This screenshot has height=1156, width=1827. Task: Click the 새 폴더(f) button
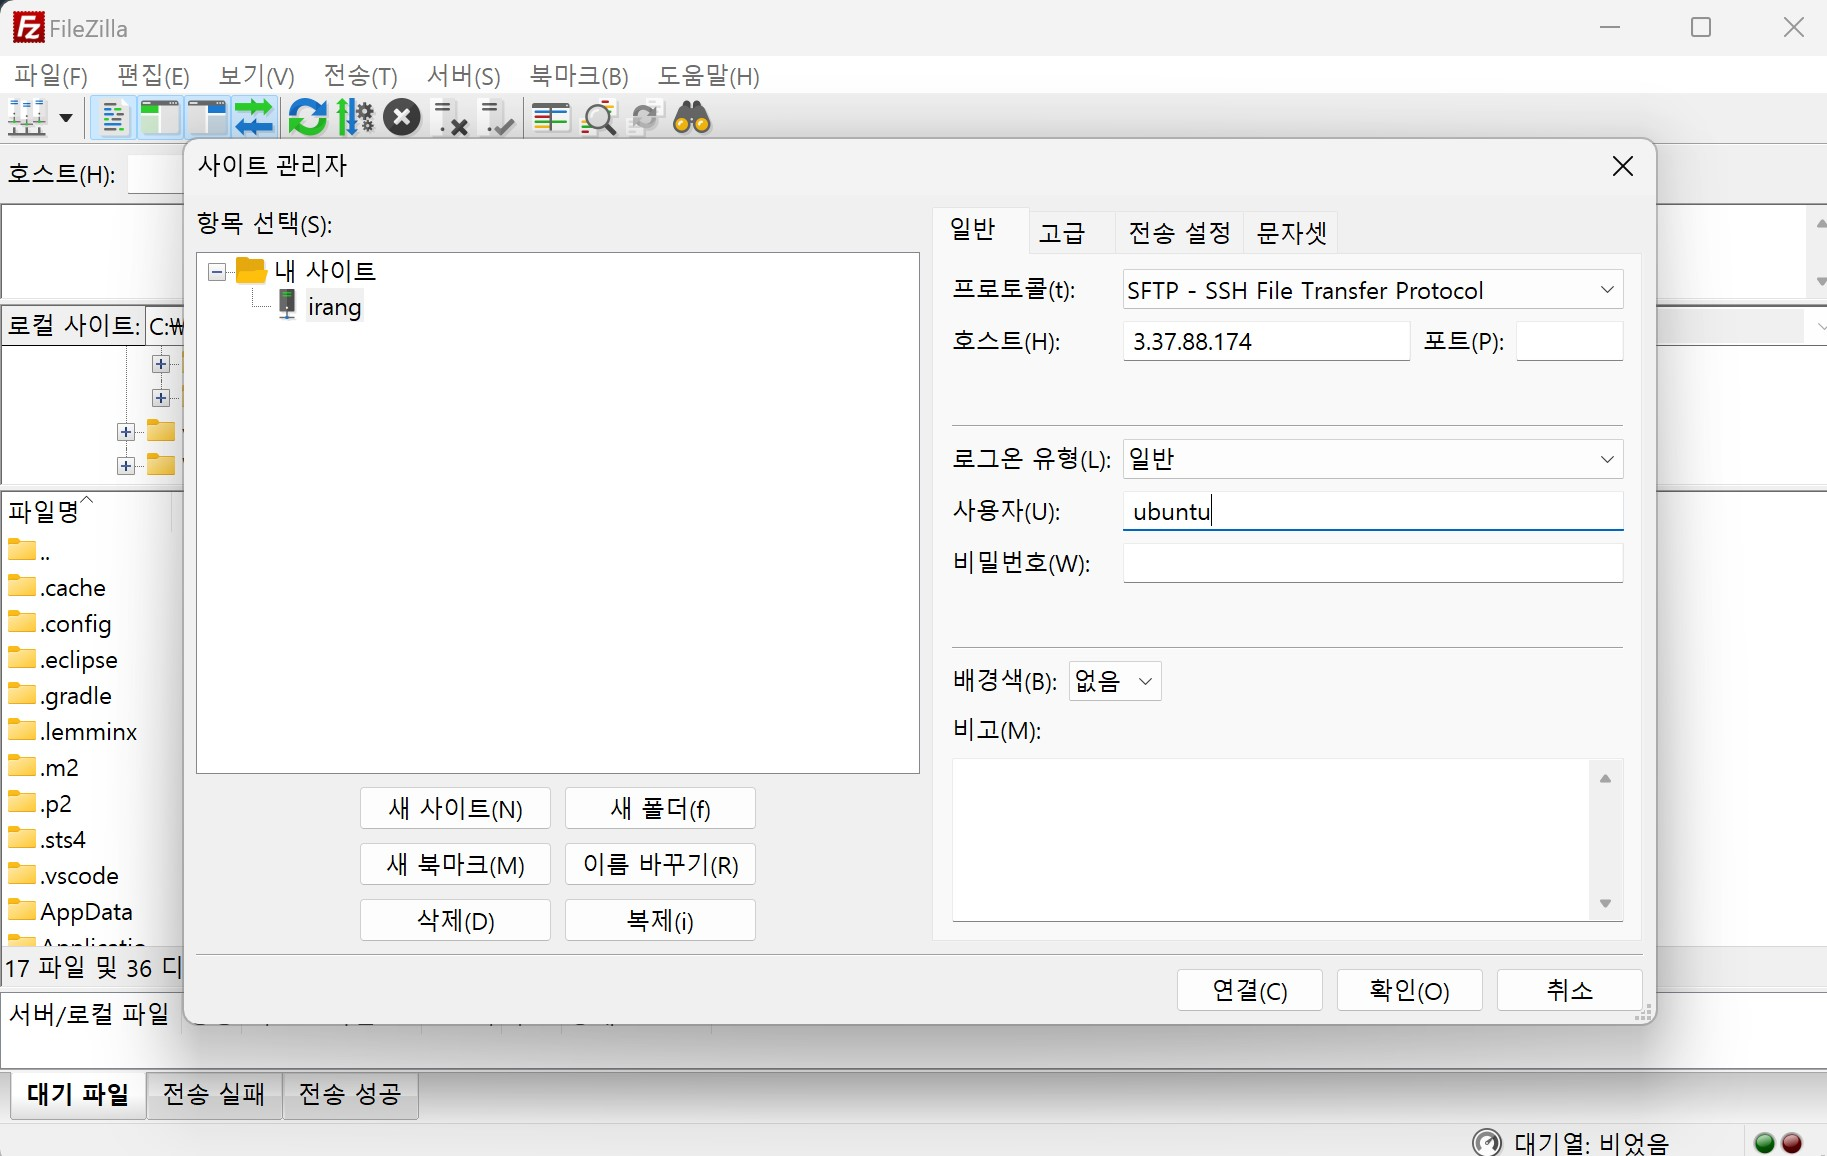point(660,808)
